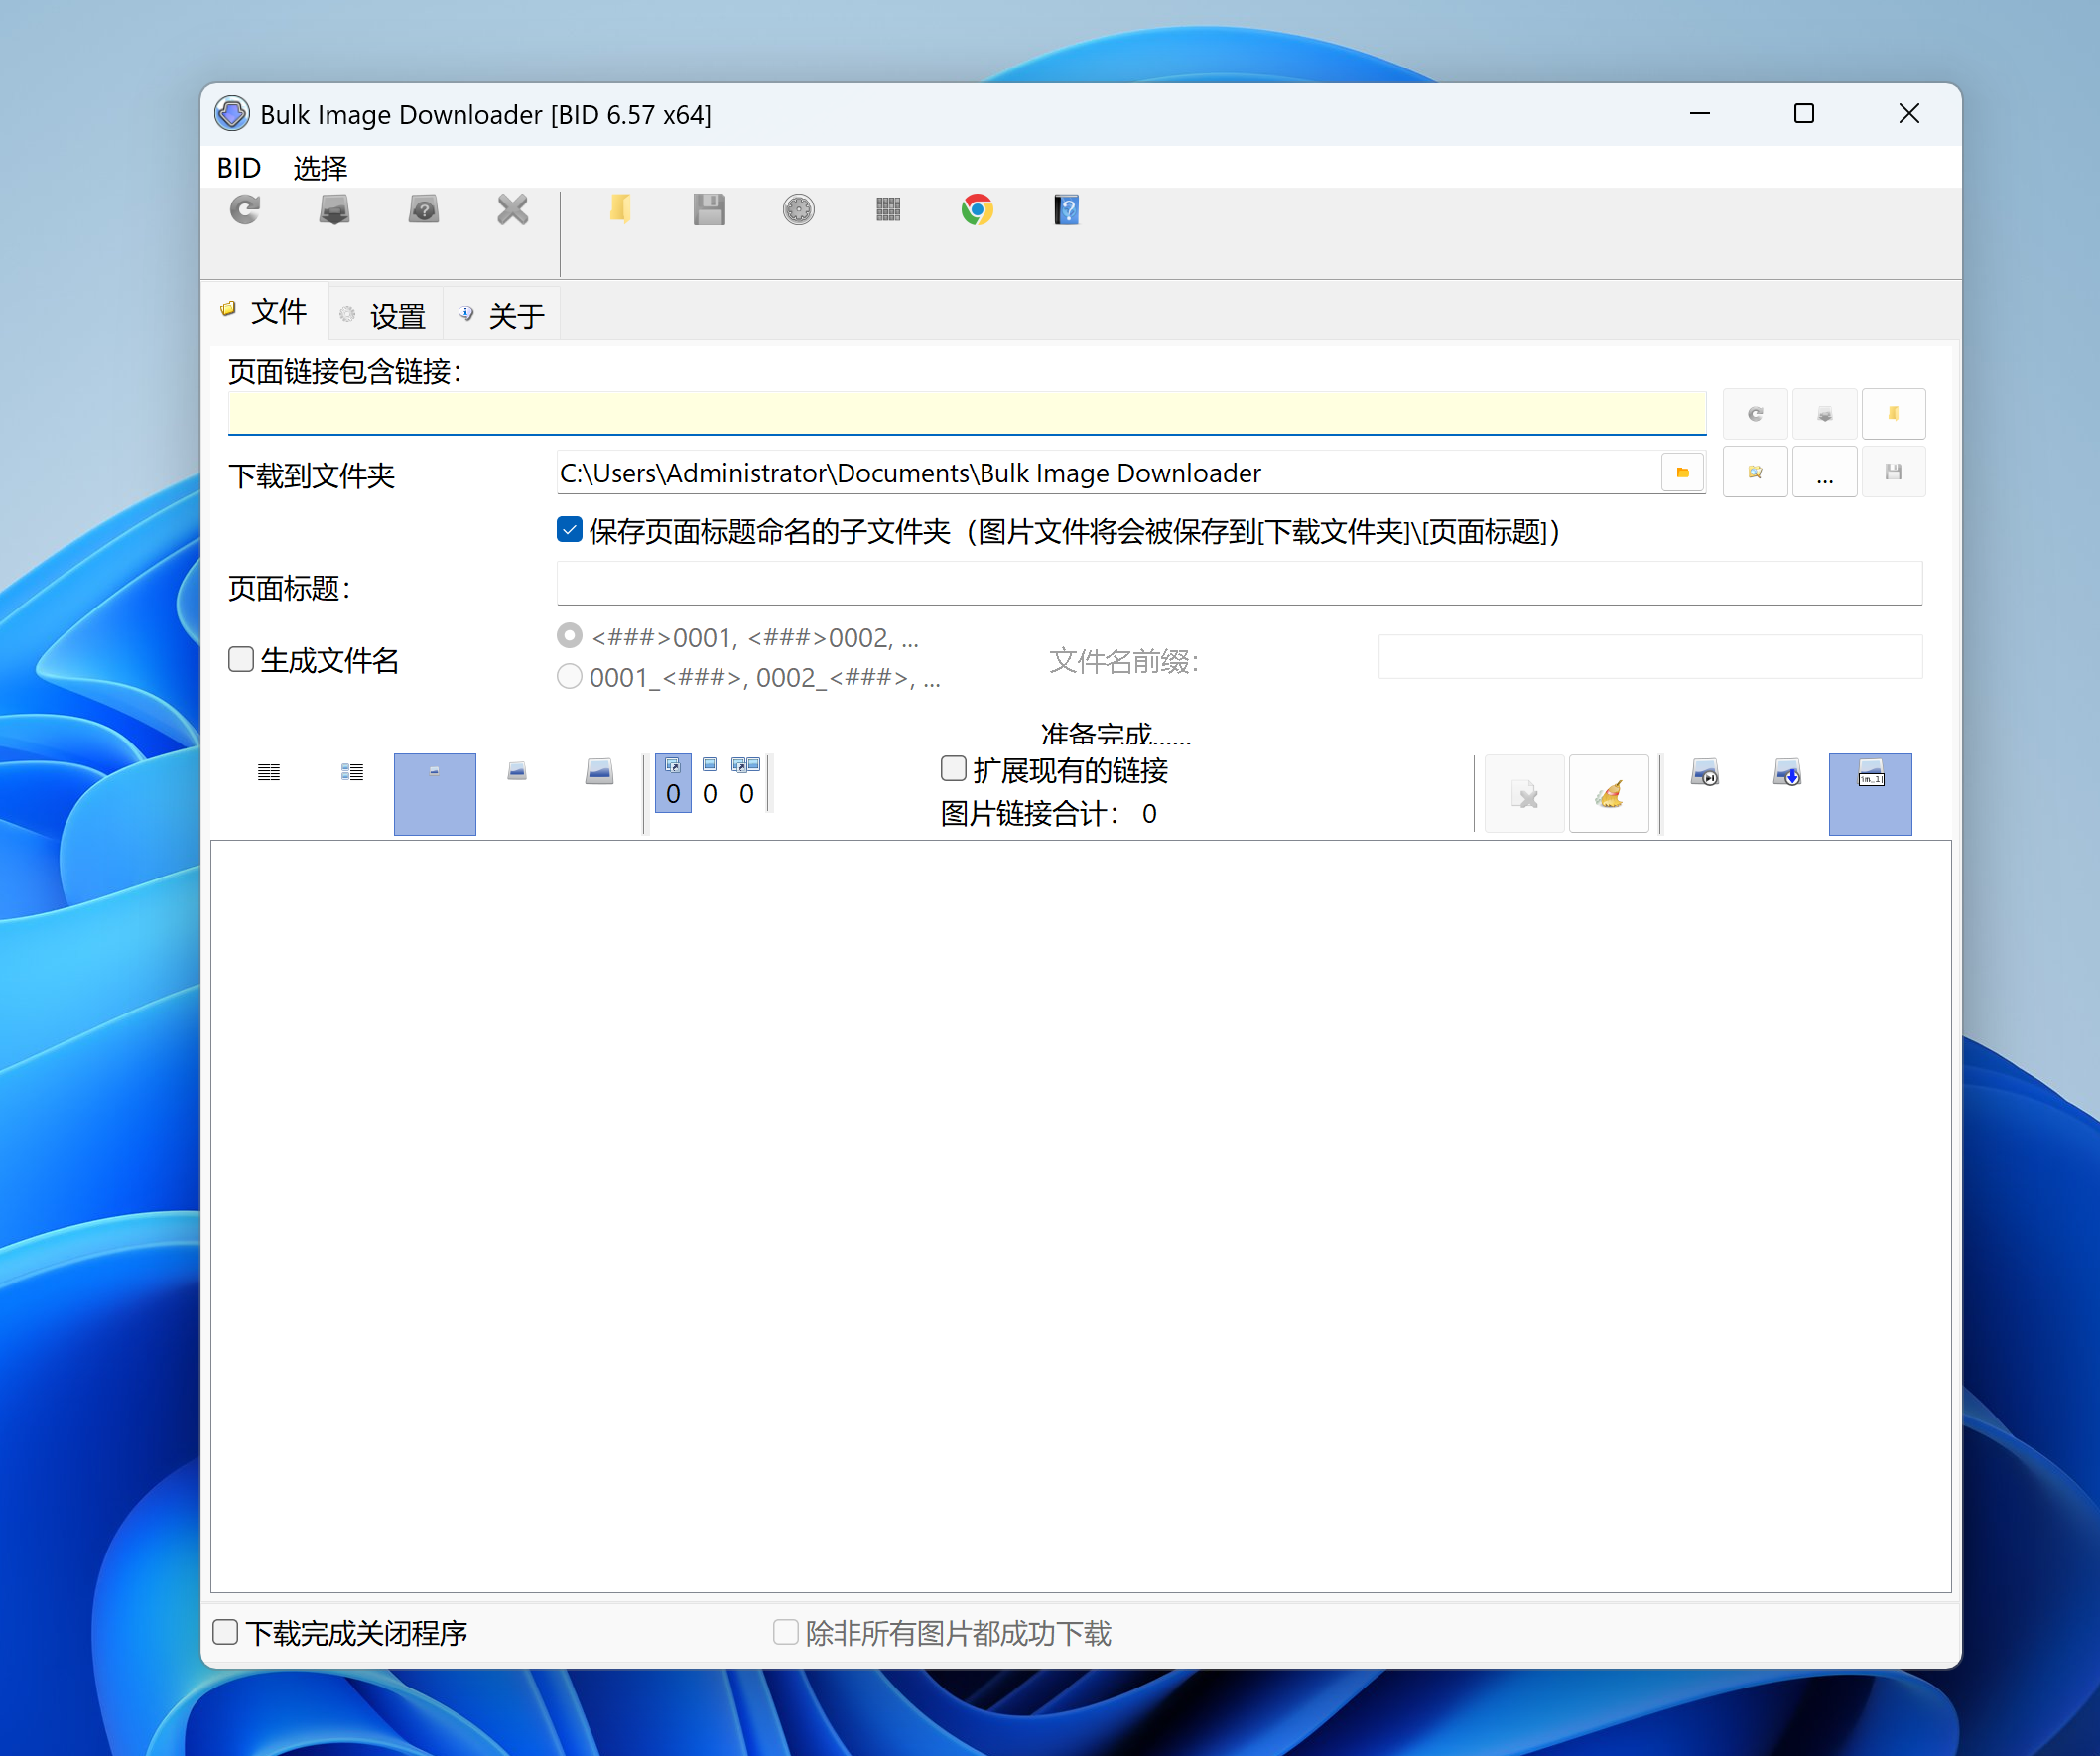Select the medium thumbnail view icon
This screenshot has width=2100, height=1756.
tap(517, 772)
